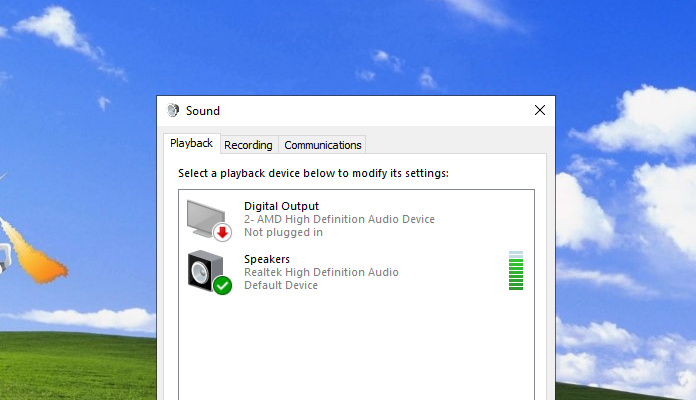Image resolution: width=696 pixels, height=400 pixels.
Task: Click the Speakers volume level meter
Action: pos(516,271)
